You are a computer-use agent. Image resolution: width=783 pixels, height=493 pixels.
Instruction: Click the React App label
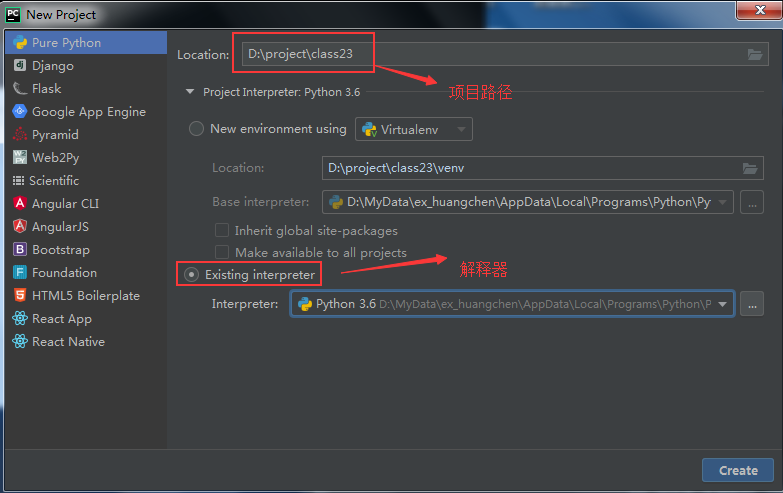[x=62, y=319]
